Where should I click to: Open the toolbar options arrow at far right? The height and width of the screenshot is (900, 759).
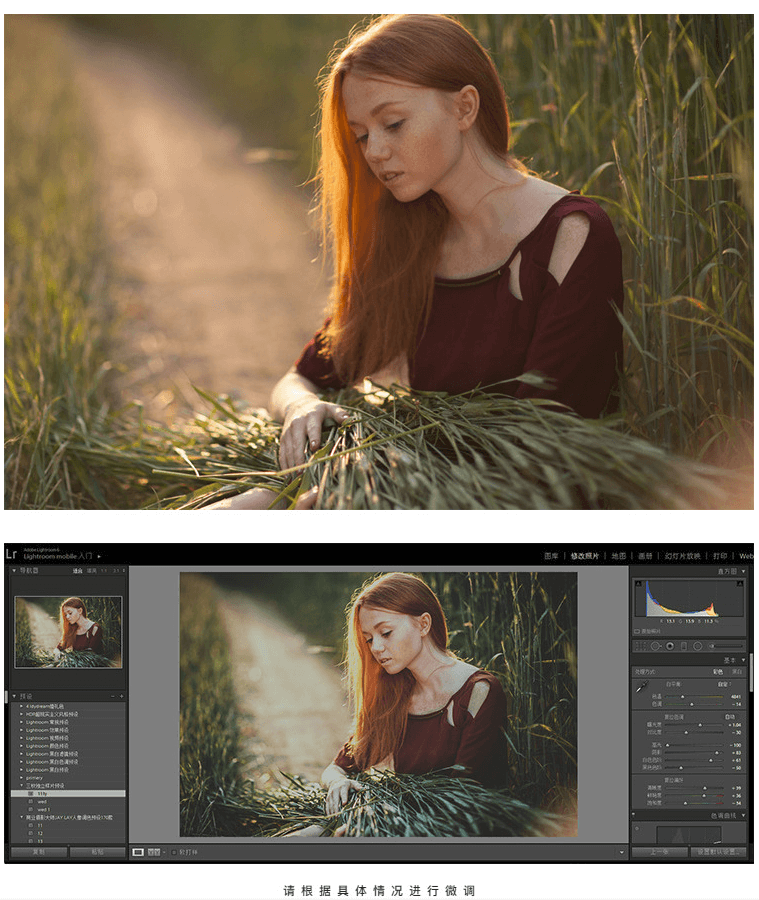click(x=622, y=852)
